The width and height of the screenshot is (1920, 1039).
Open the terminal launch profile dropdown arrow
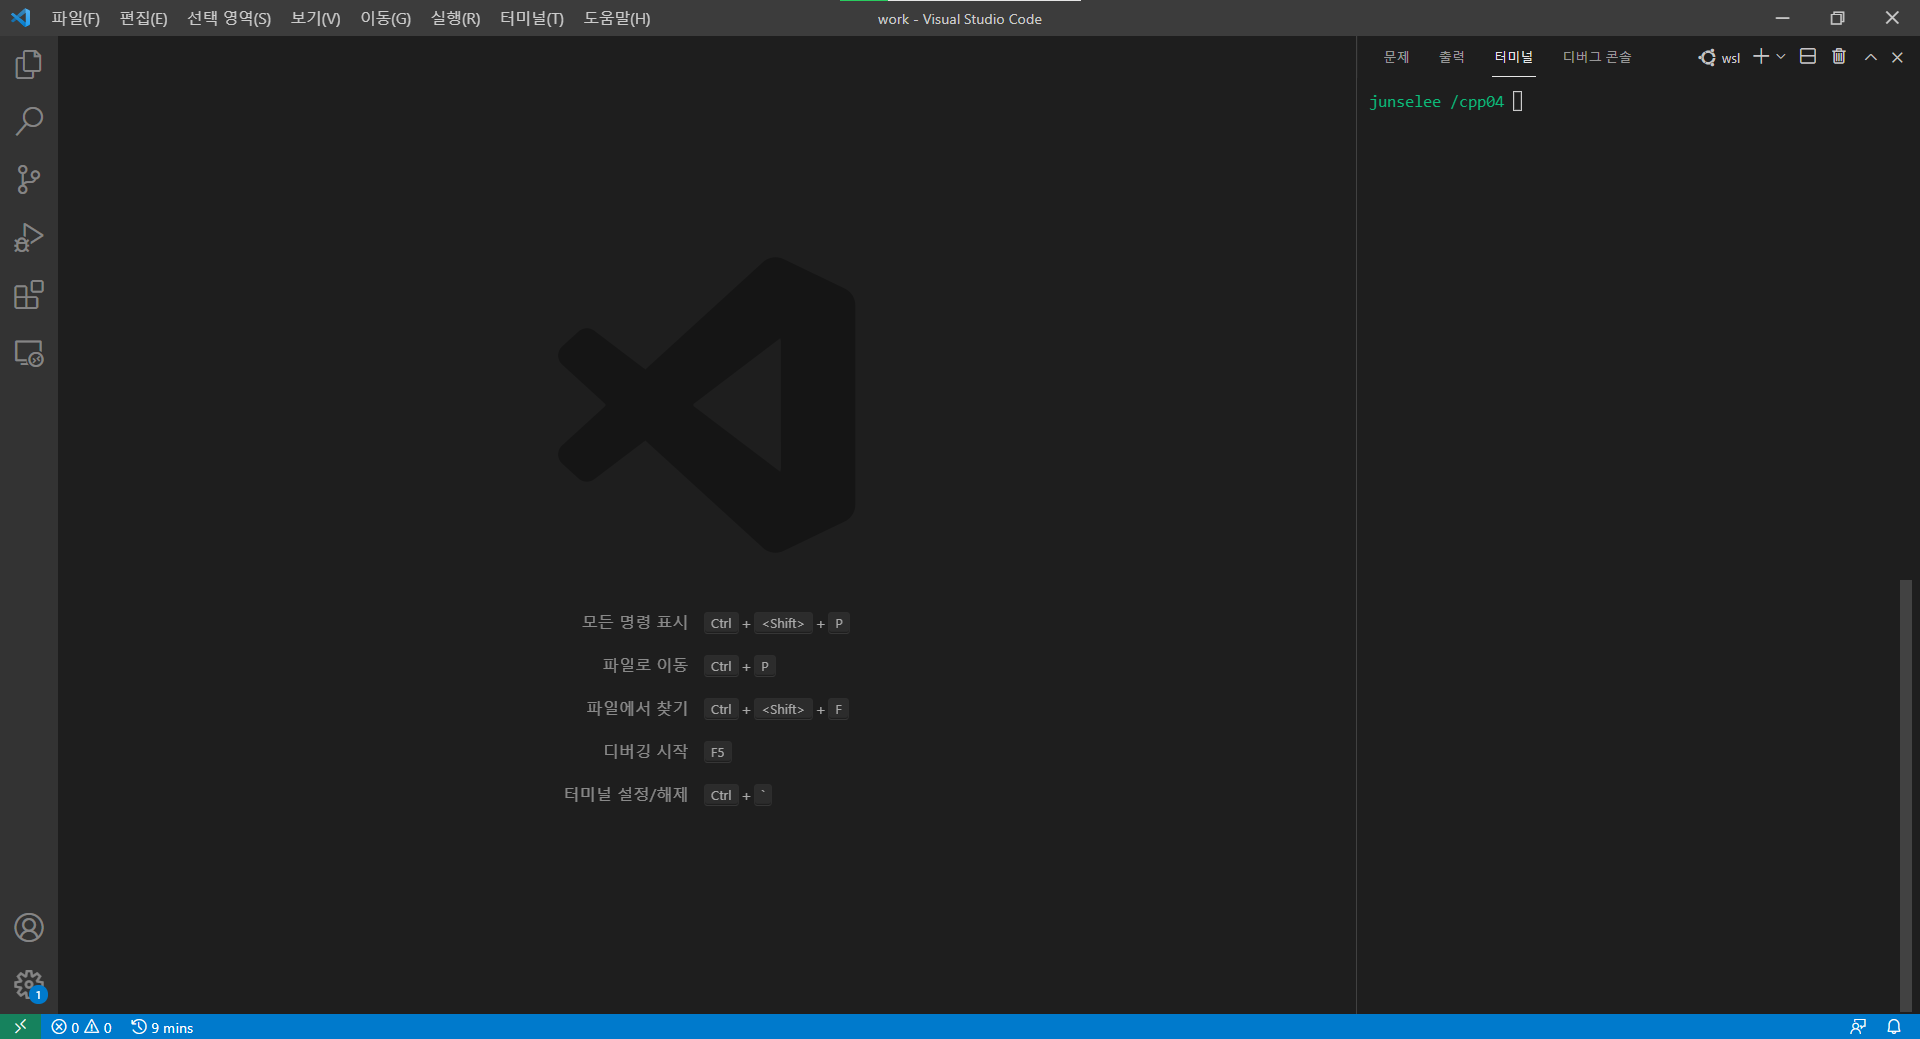pos(1781,57)
